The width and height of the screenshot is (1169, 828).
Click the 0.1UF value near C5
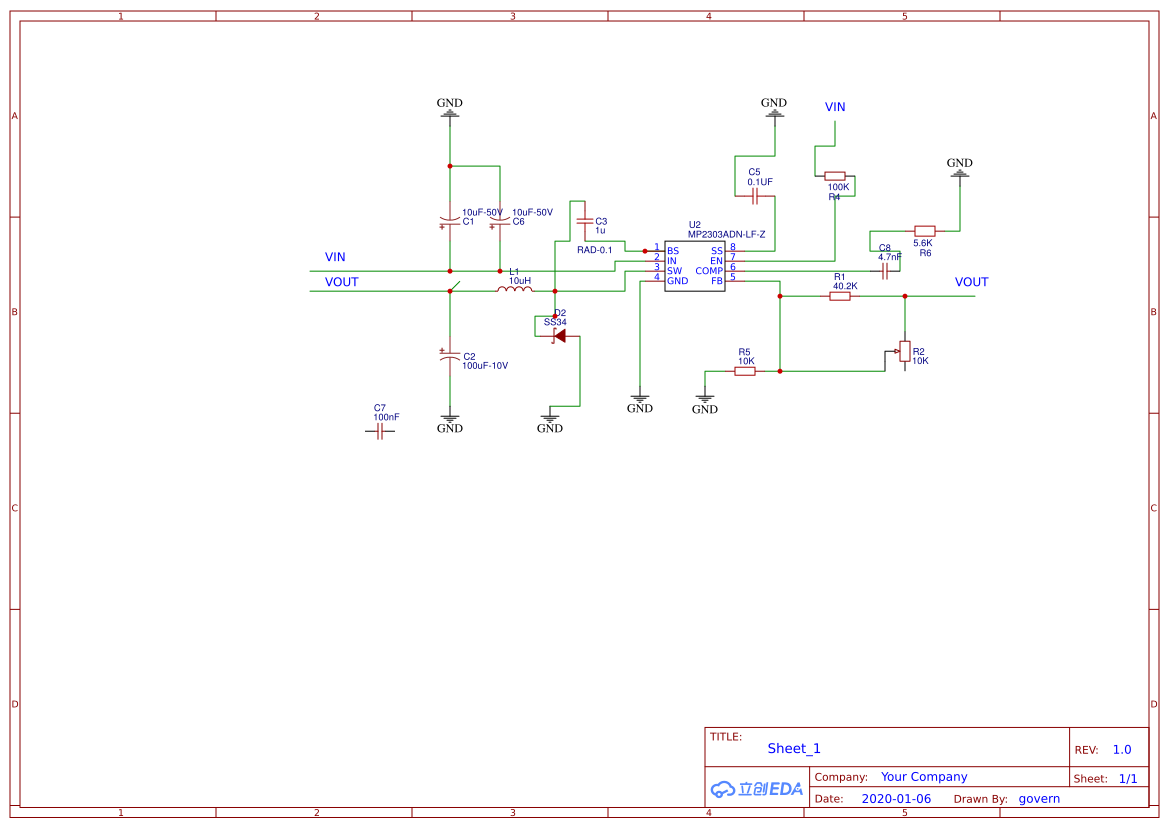coord(760,182)
